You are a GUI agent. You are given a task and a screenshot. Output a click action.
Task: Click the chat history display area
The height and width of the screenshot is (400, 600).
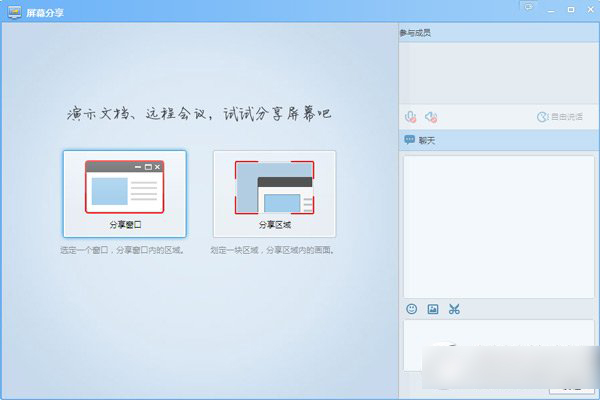click(499, 227)
